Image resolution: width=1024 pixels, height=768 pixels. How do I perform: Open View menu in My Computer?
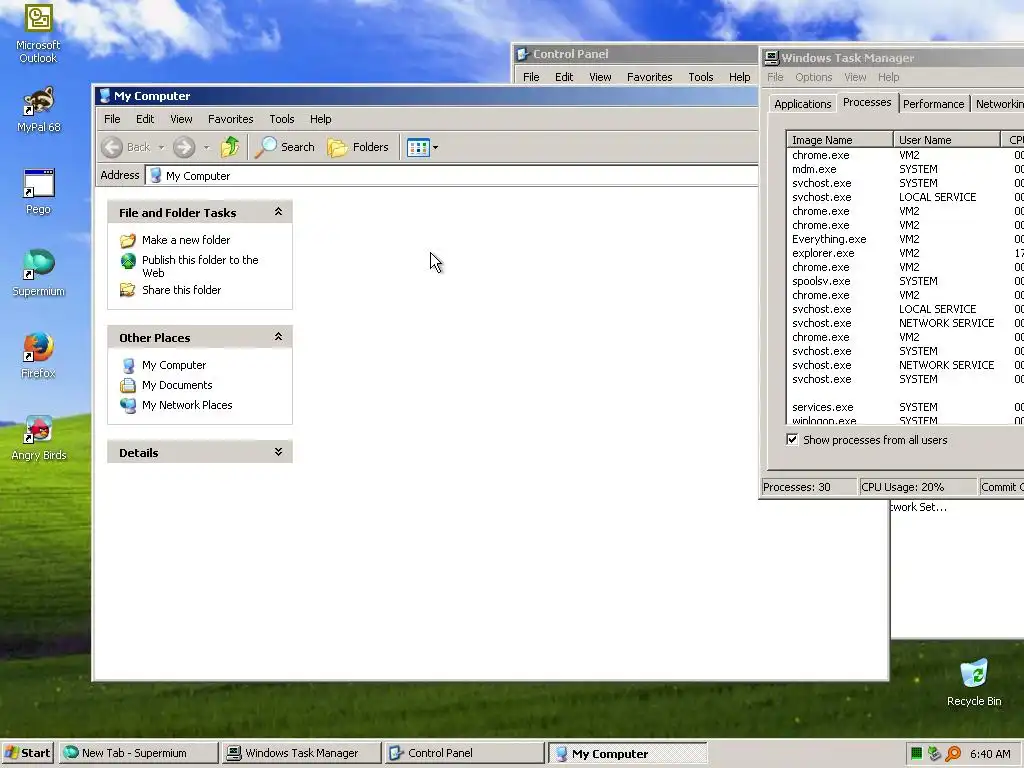coord(181,119)
